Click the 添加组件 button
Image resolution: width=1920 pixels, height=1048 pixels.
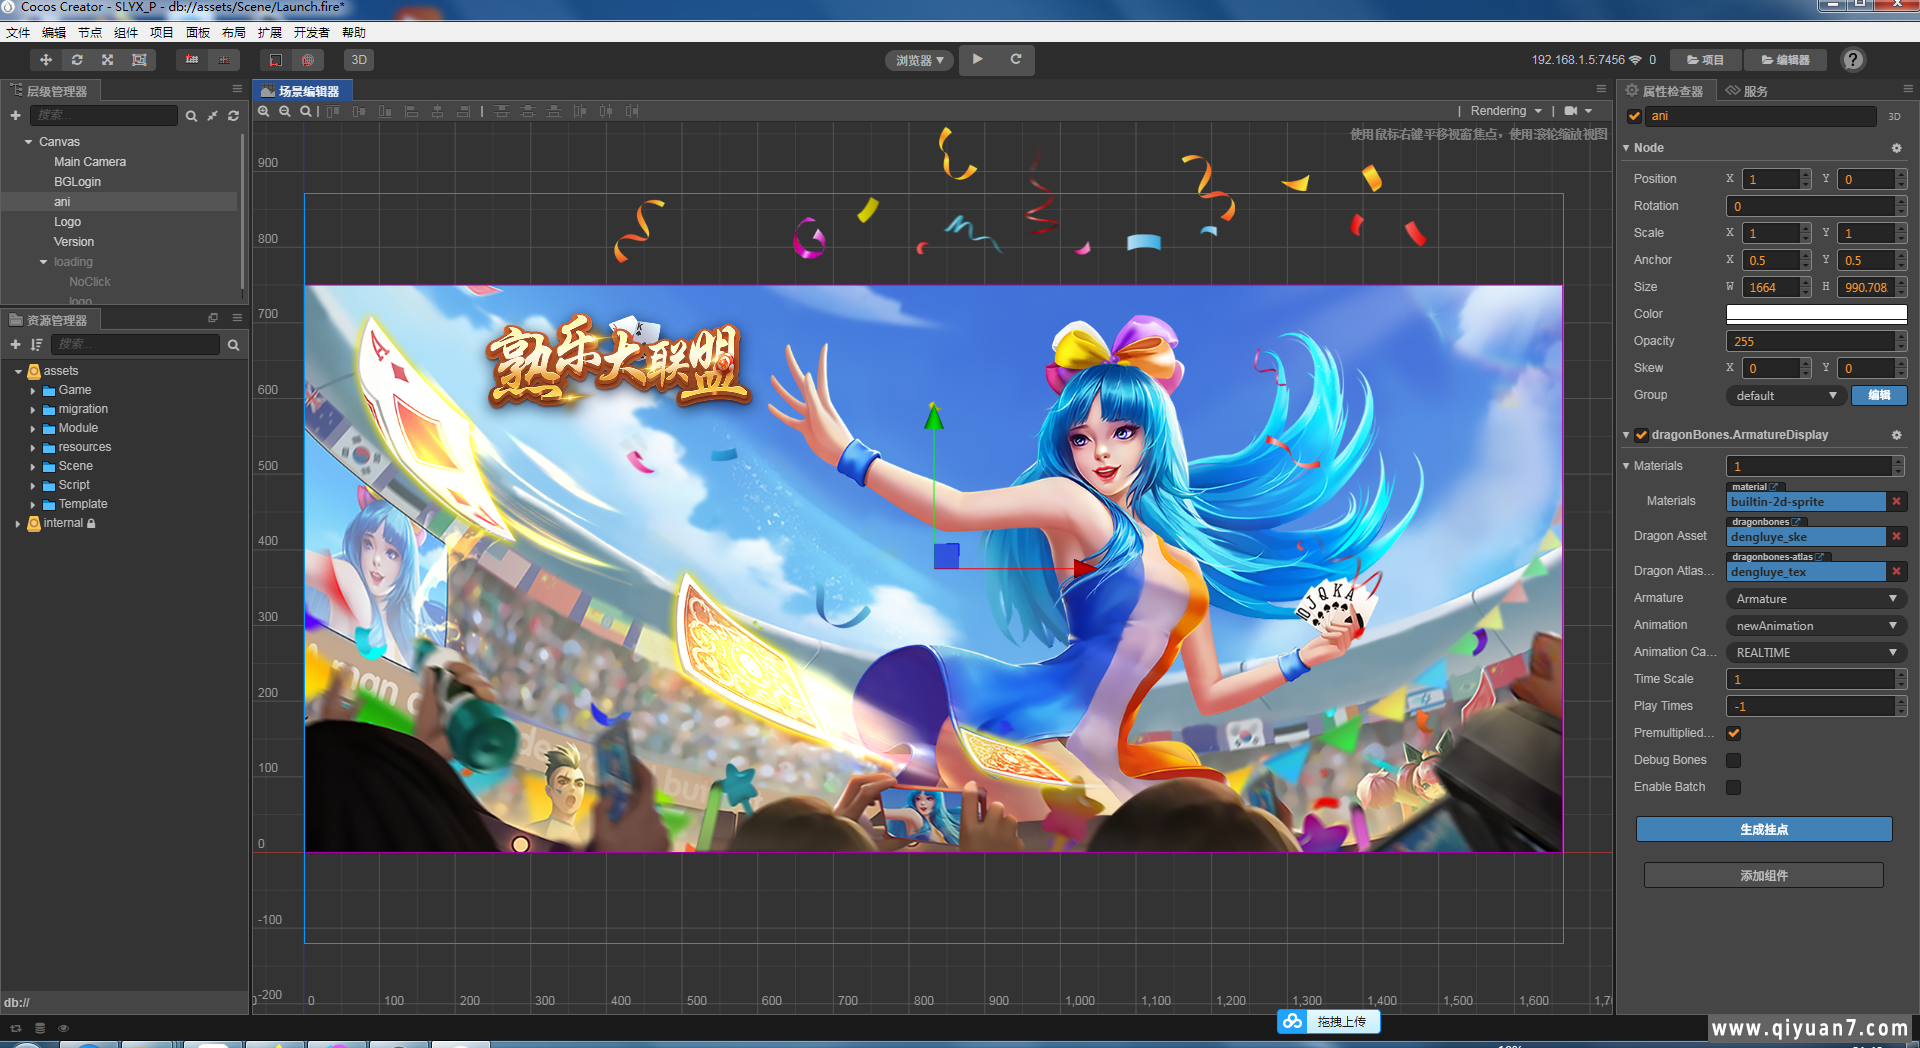point(1763,875)
